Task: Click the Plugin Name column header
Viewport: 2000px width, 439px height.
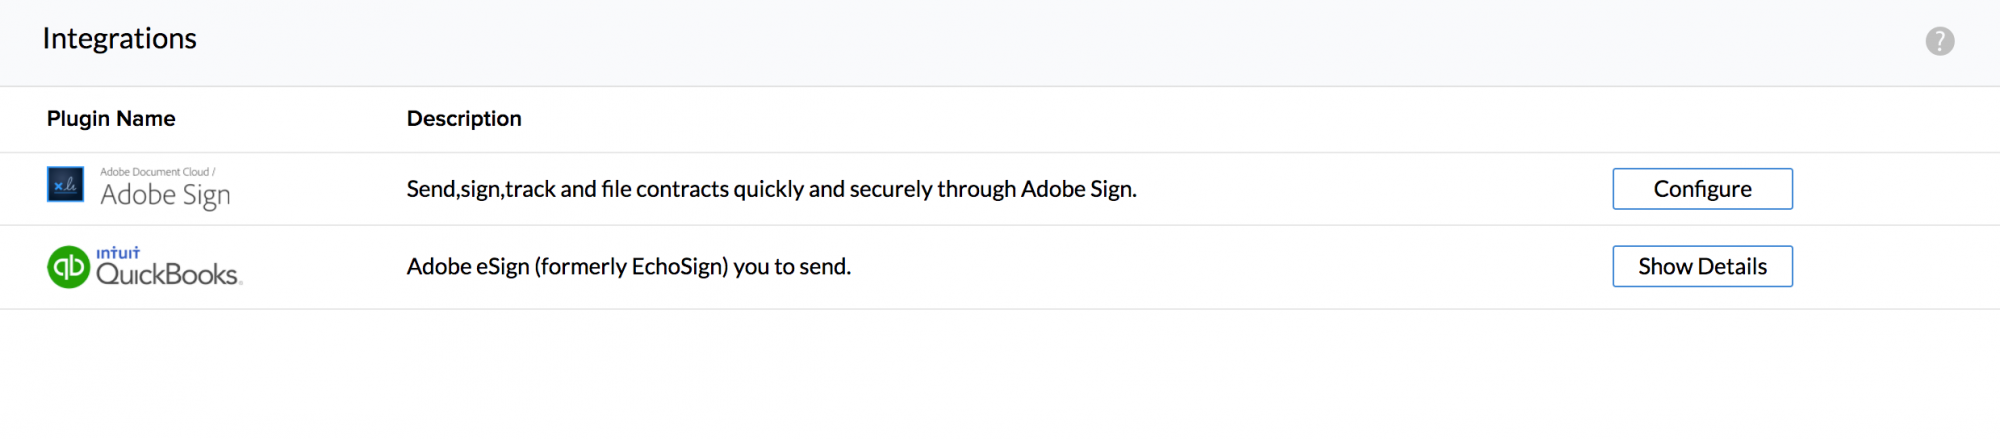Action: click(111, 119)
